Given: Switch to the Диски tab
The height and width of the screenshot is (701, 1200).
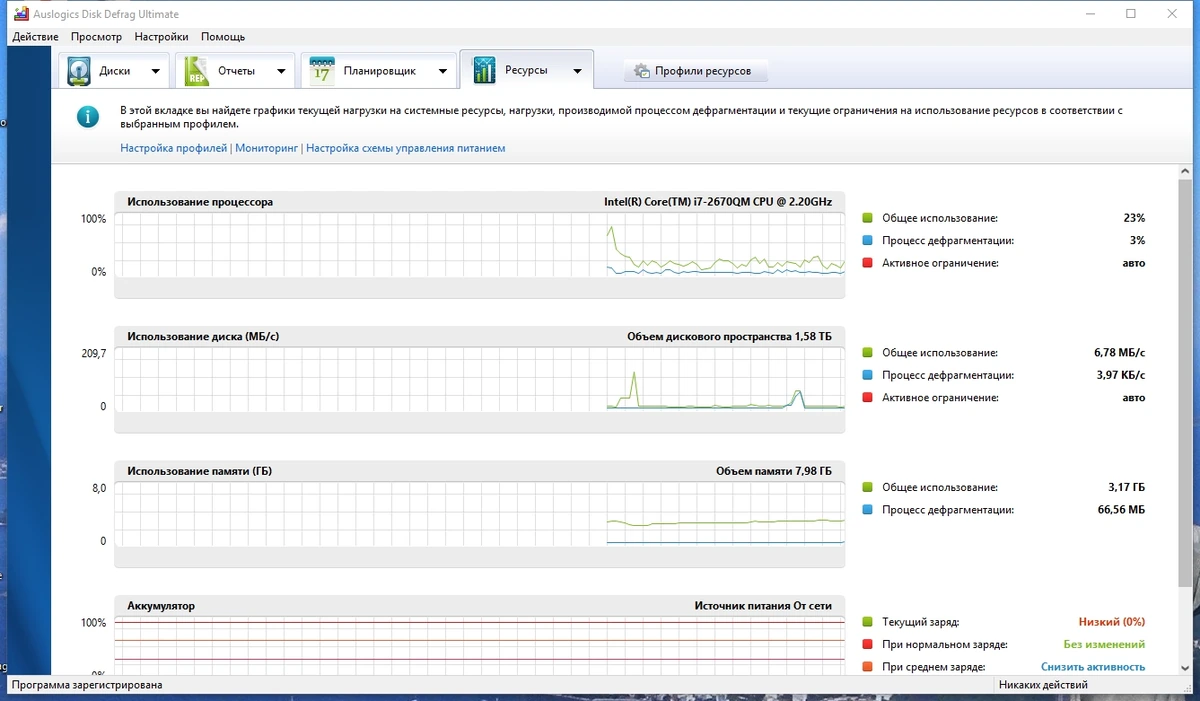Looking at the screenshot, I should click(x=113, y=71).
